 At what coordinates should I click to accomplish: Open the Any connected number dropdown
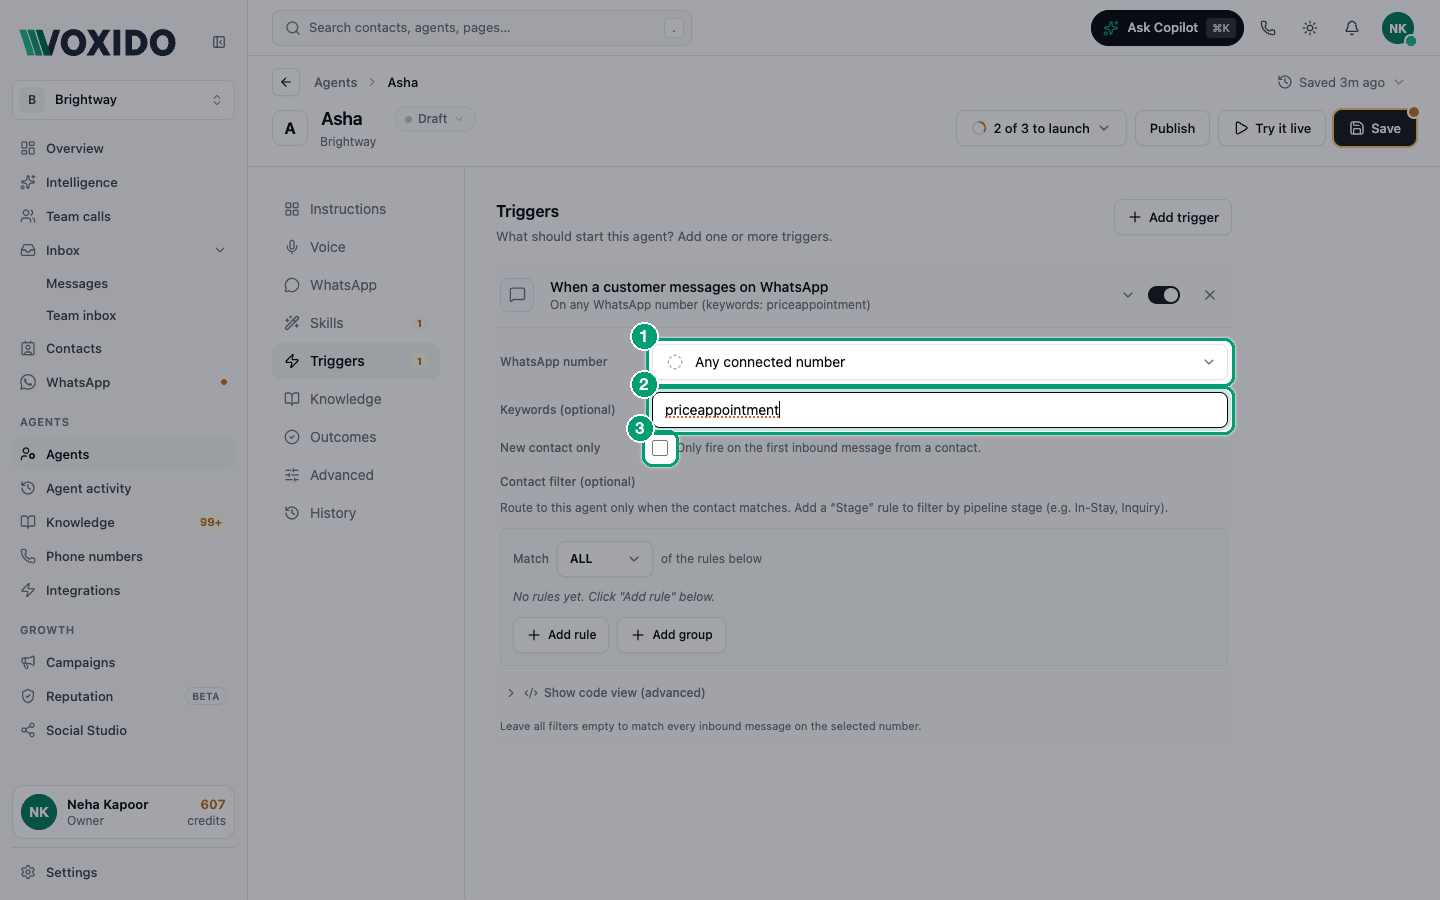click(x=940, y=362)
